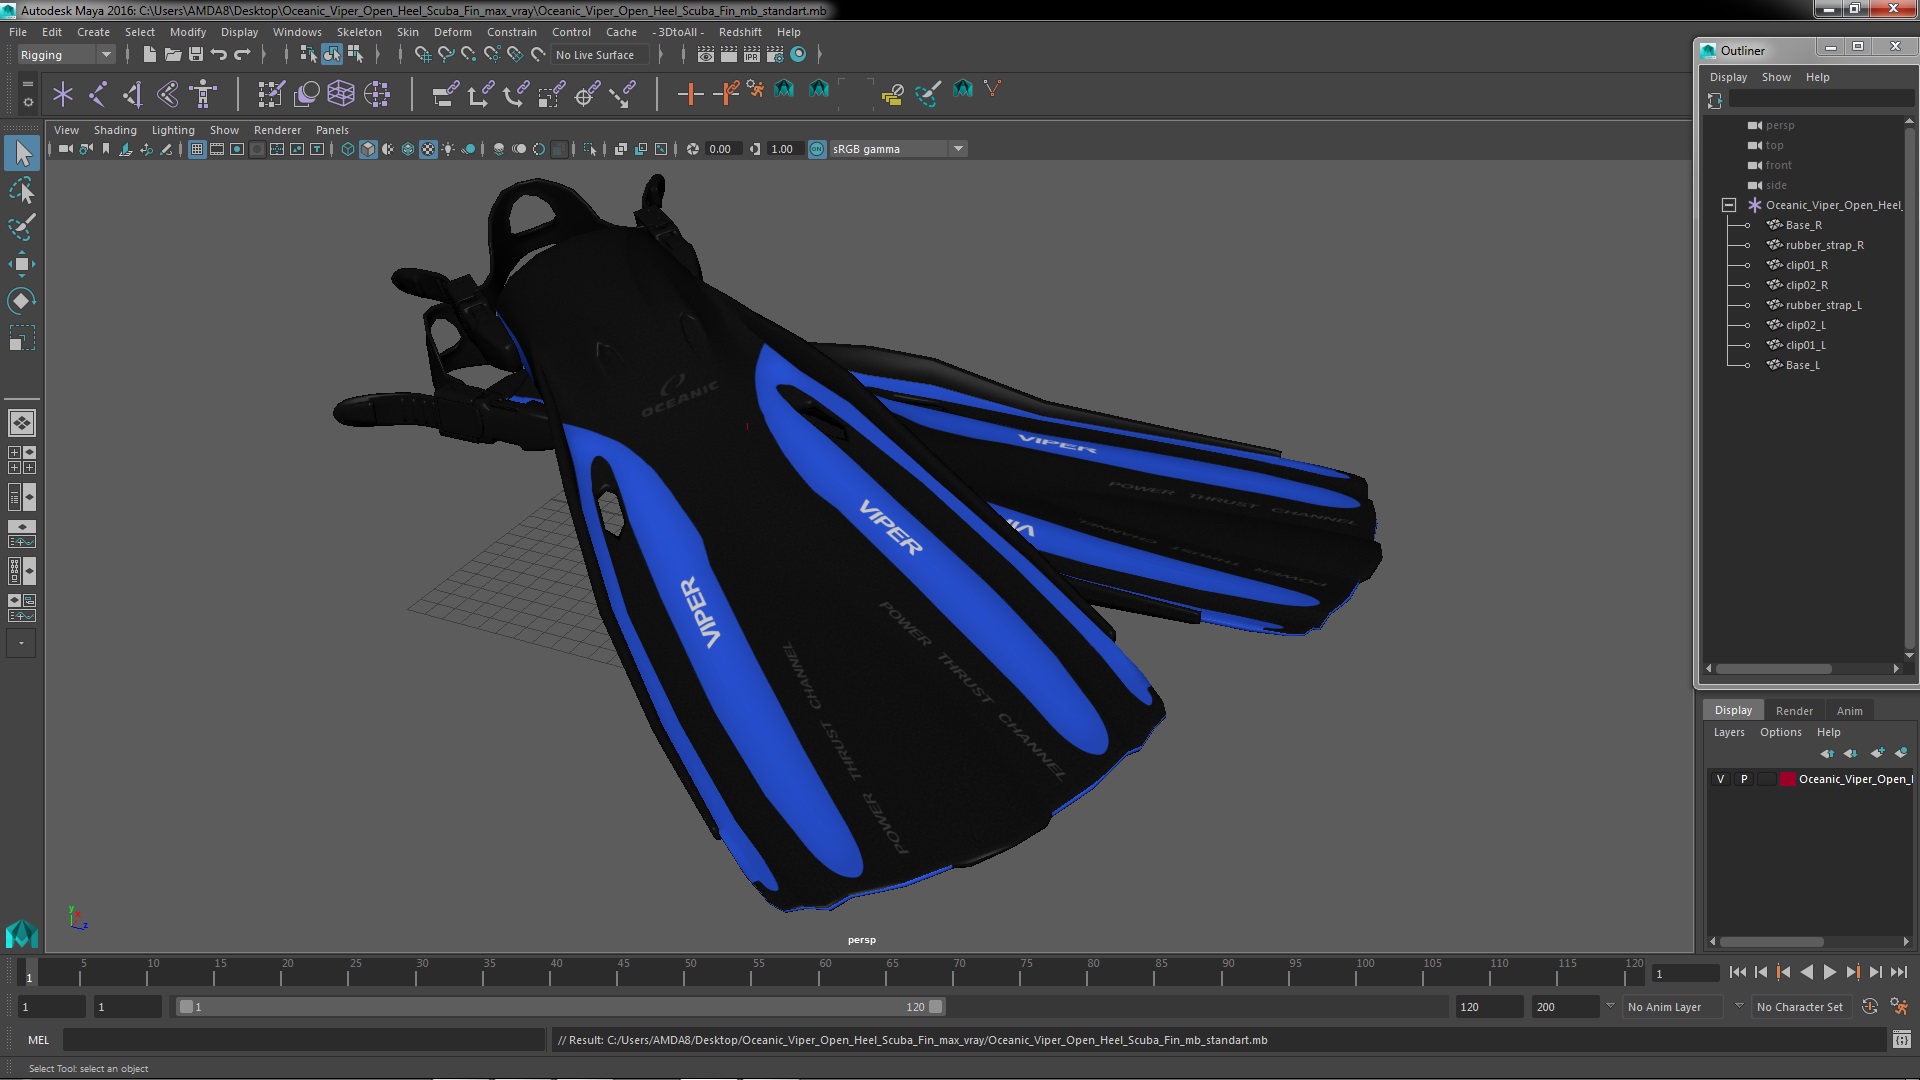
Task: Click the smooth shade all icon
Action: [368, 149]
